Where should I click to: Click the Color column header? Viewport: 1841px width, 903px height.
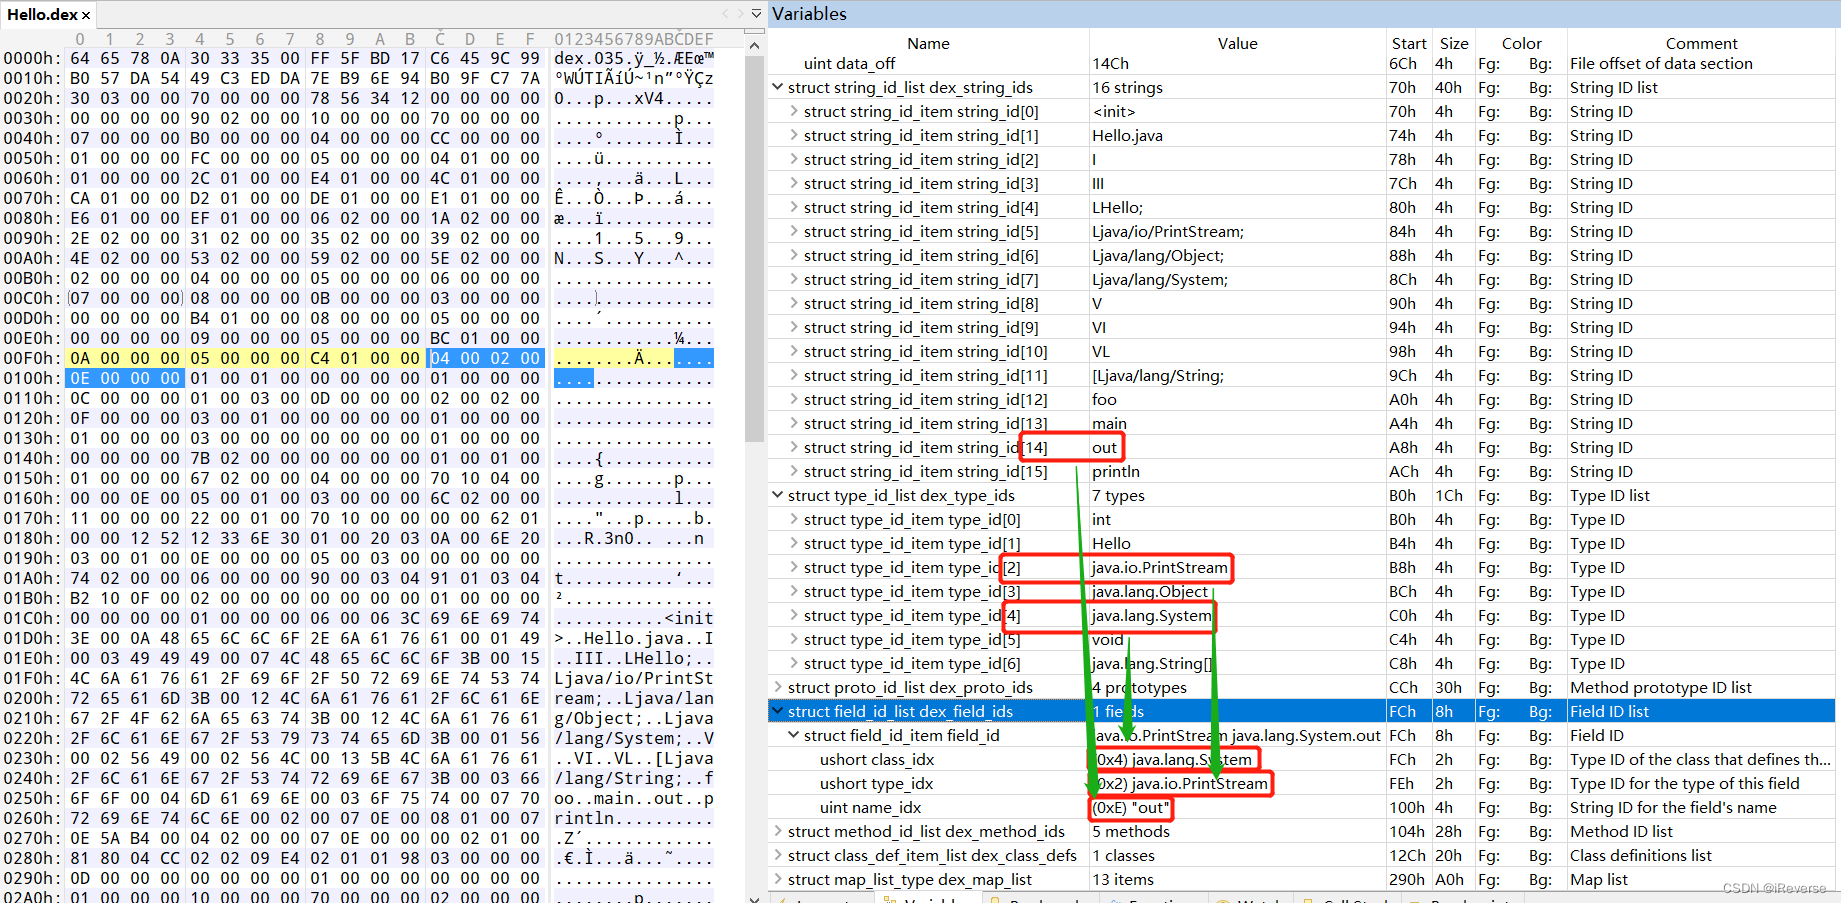1521,43
